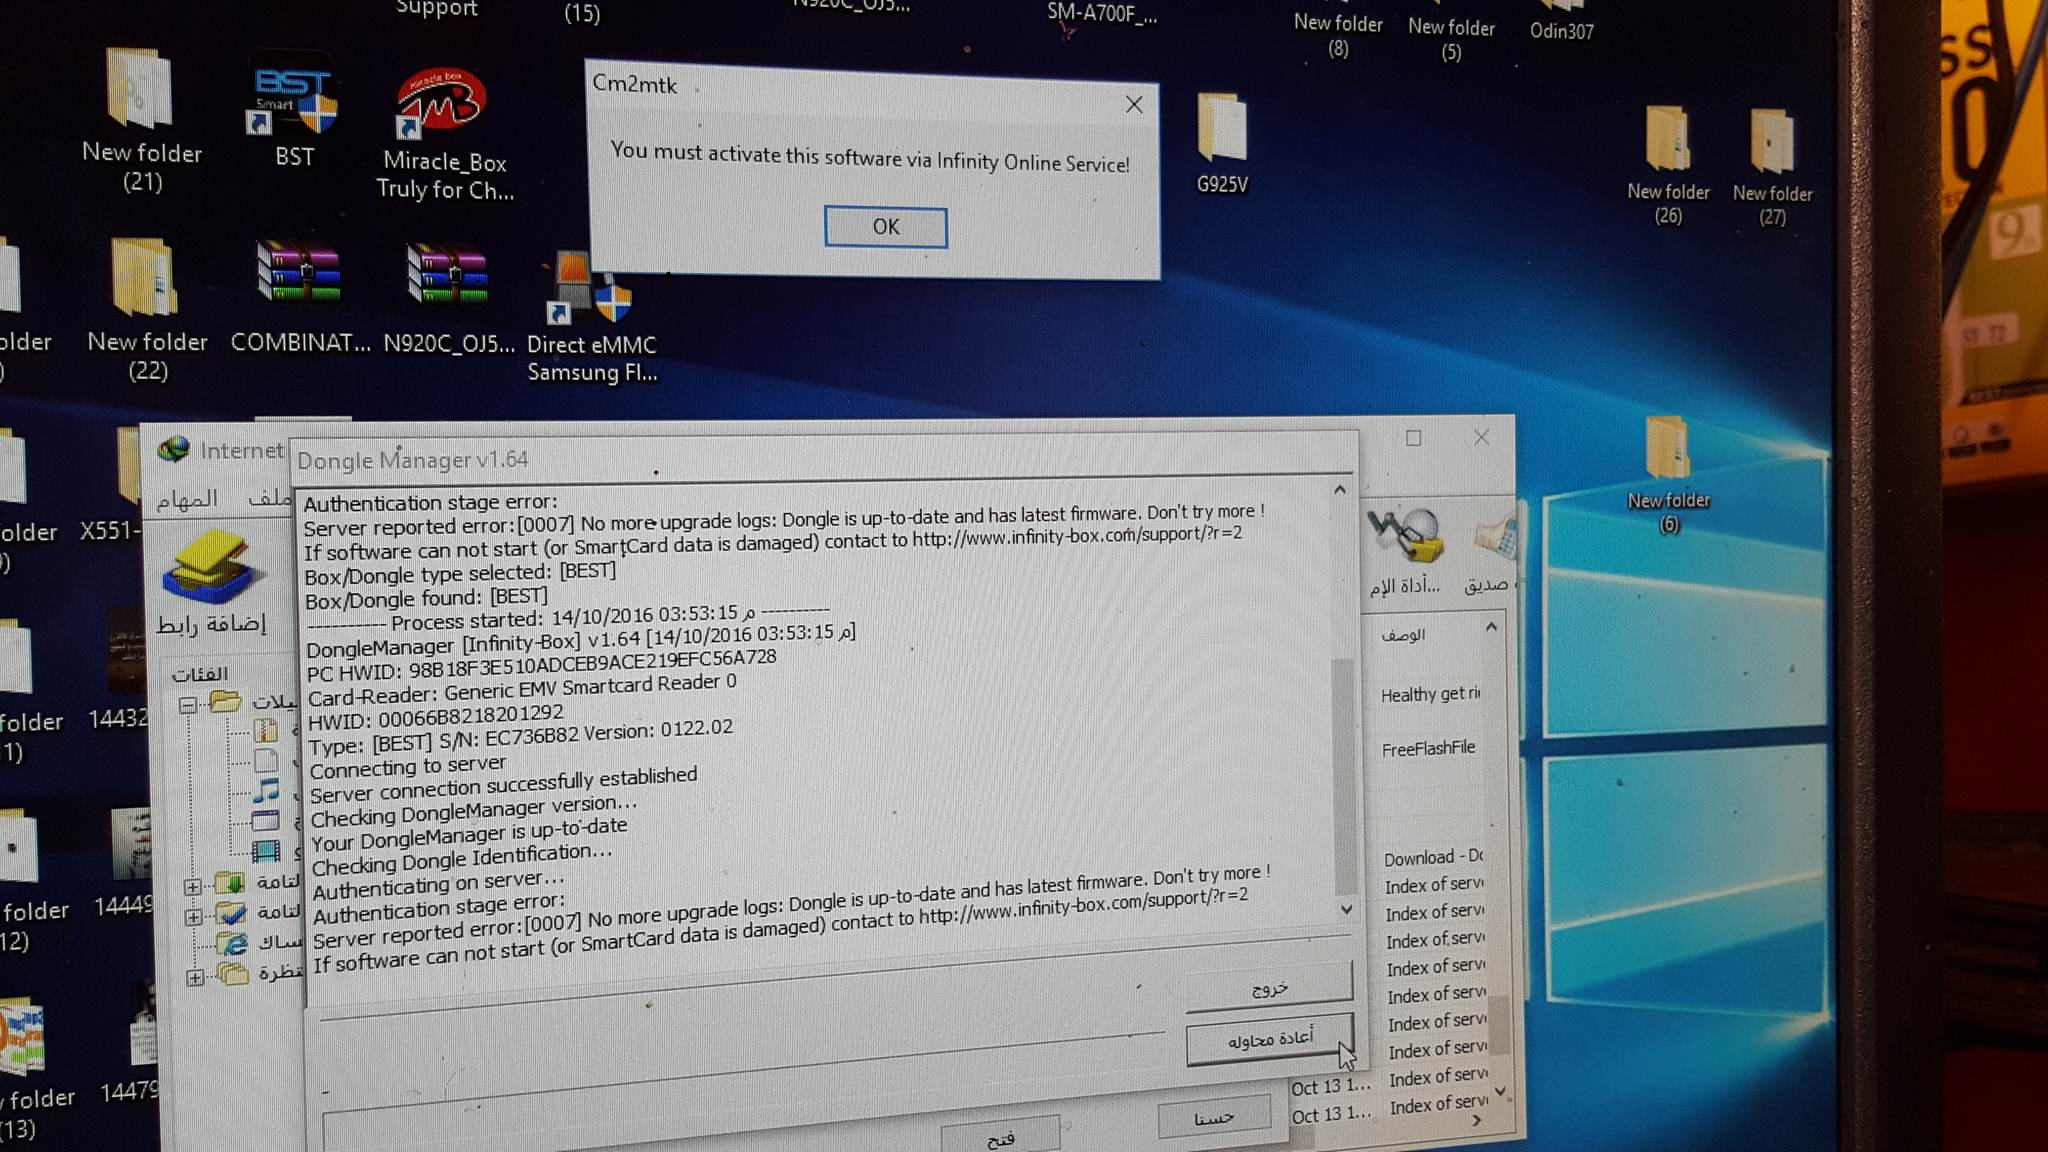Click the 'Type: [BEST] S/N: EC736B82' log line

(520, 738)
